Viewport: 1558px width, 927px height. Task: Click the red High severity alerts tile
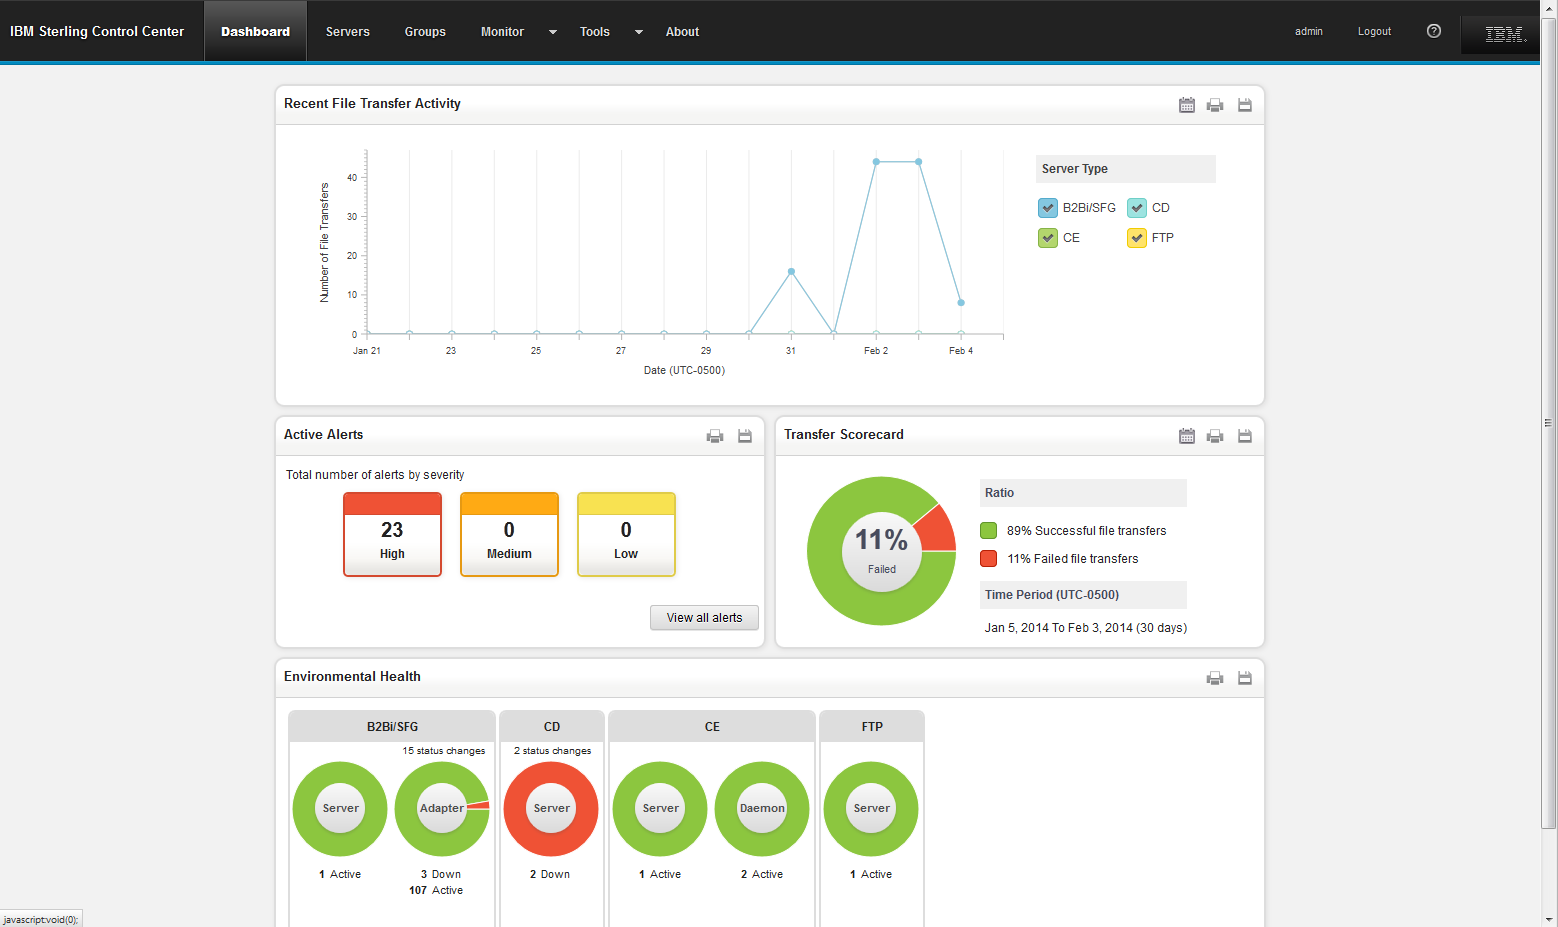[392, 535]
